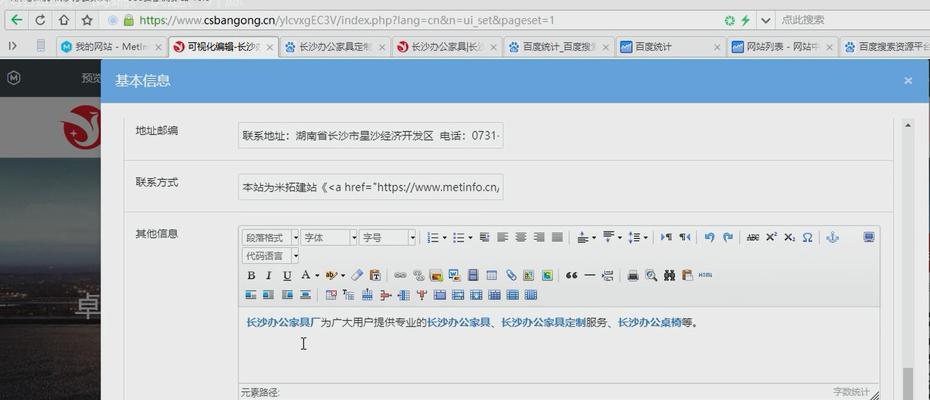Viewport: 930px width, 400px height.
Task: Justify text in editor toolbar
Action: pyautogui.click(x=557, y=237)
